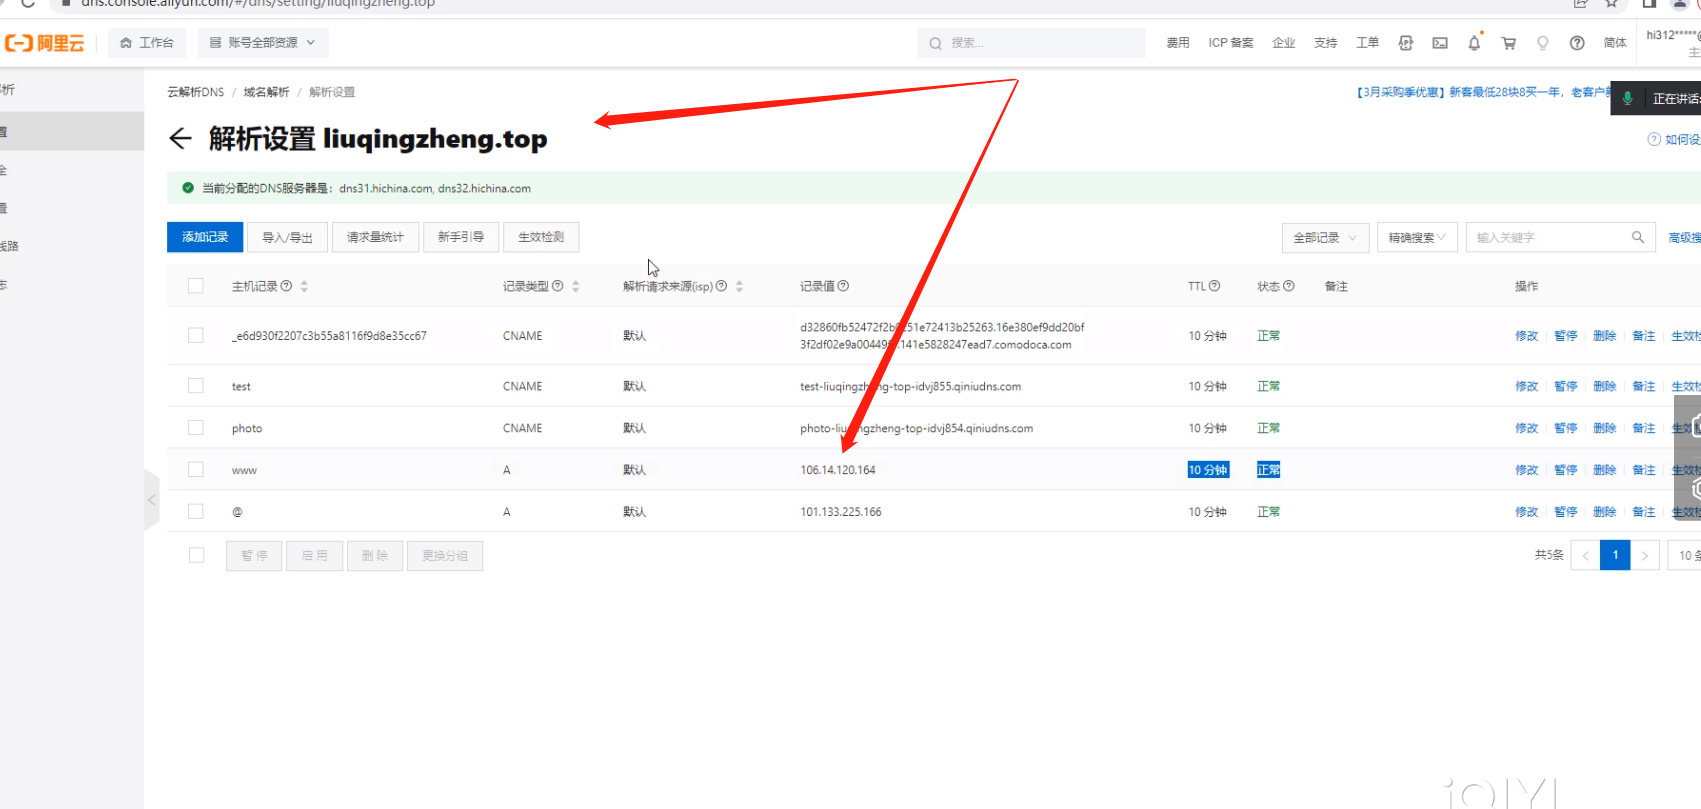
Task: Open the help question-mark icon in header
Action: (1577, 43)
